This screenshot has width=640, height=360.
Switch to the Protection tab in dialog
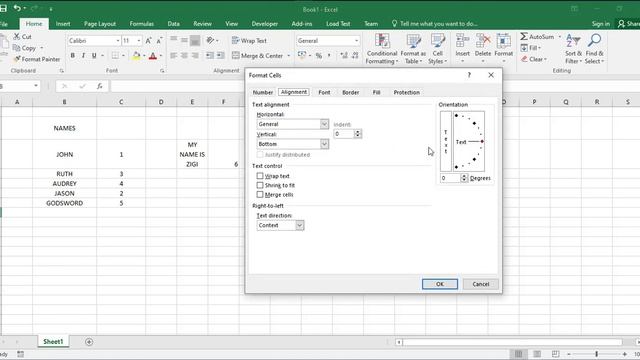407,92
